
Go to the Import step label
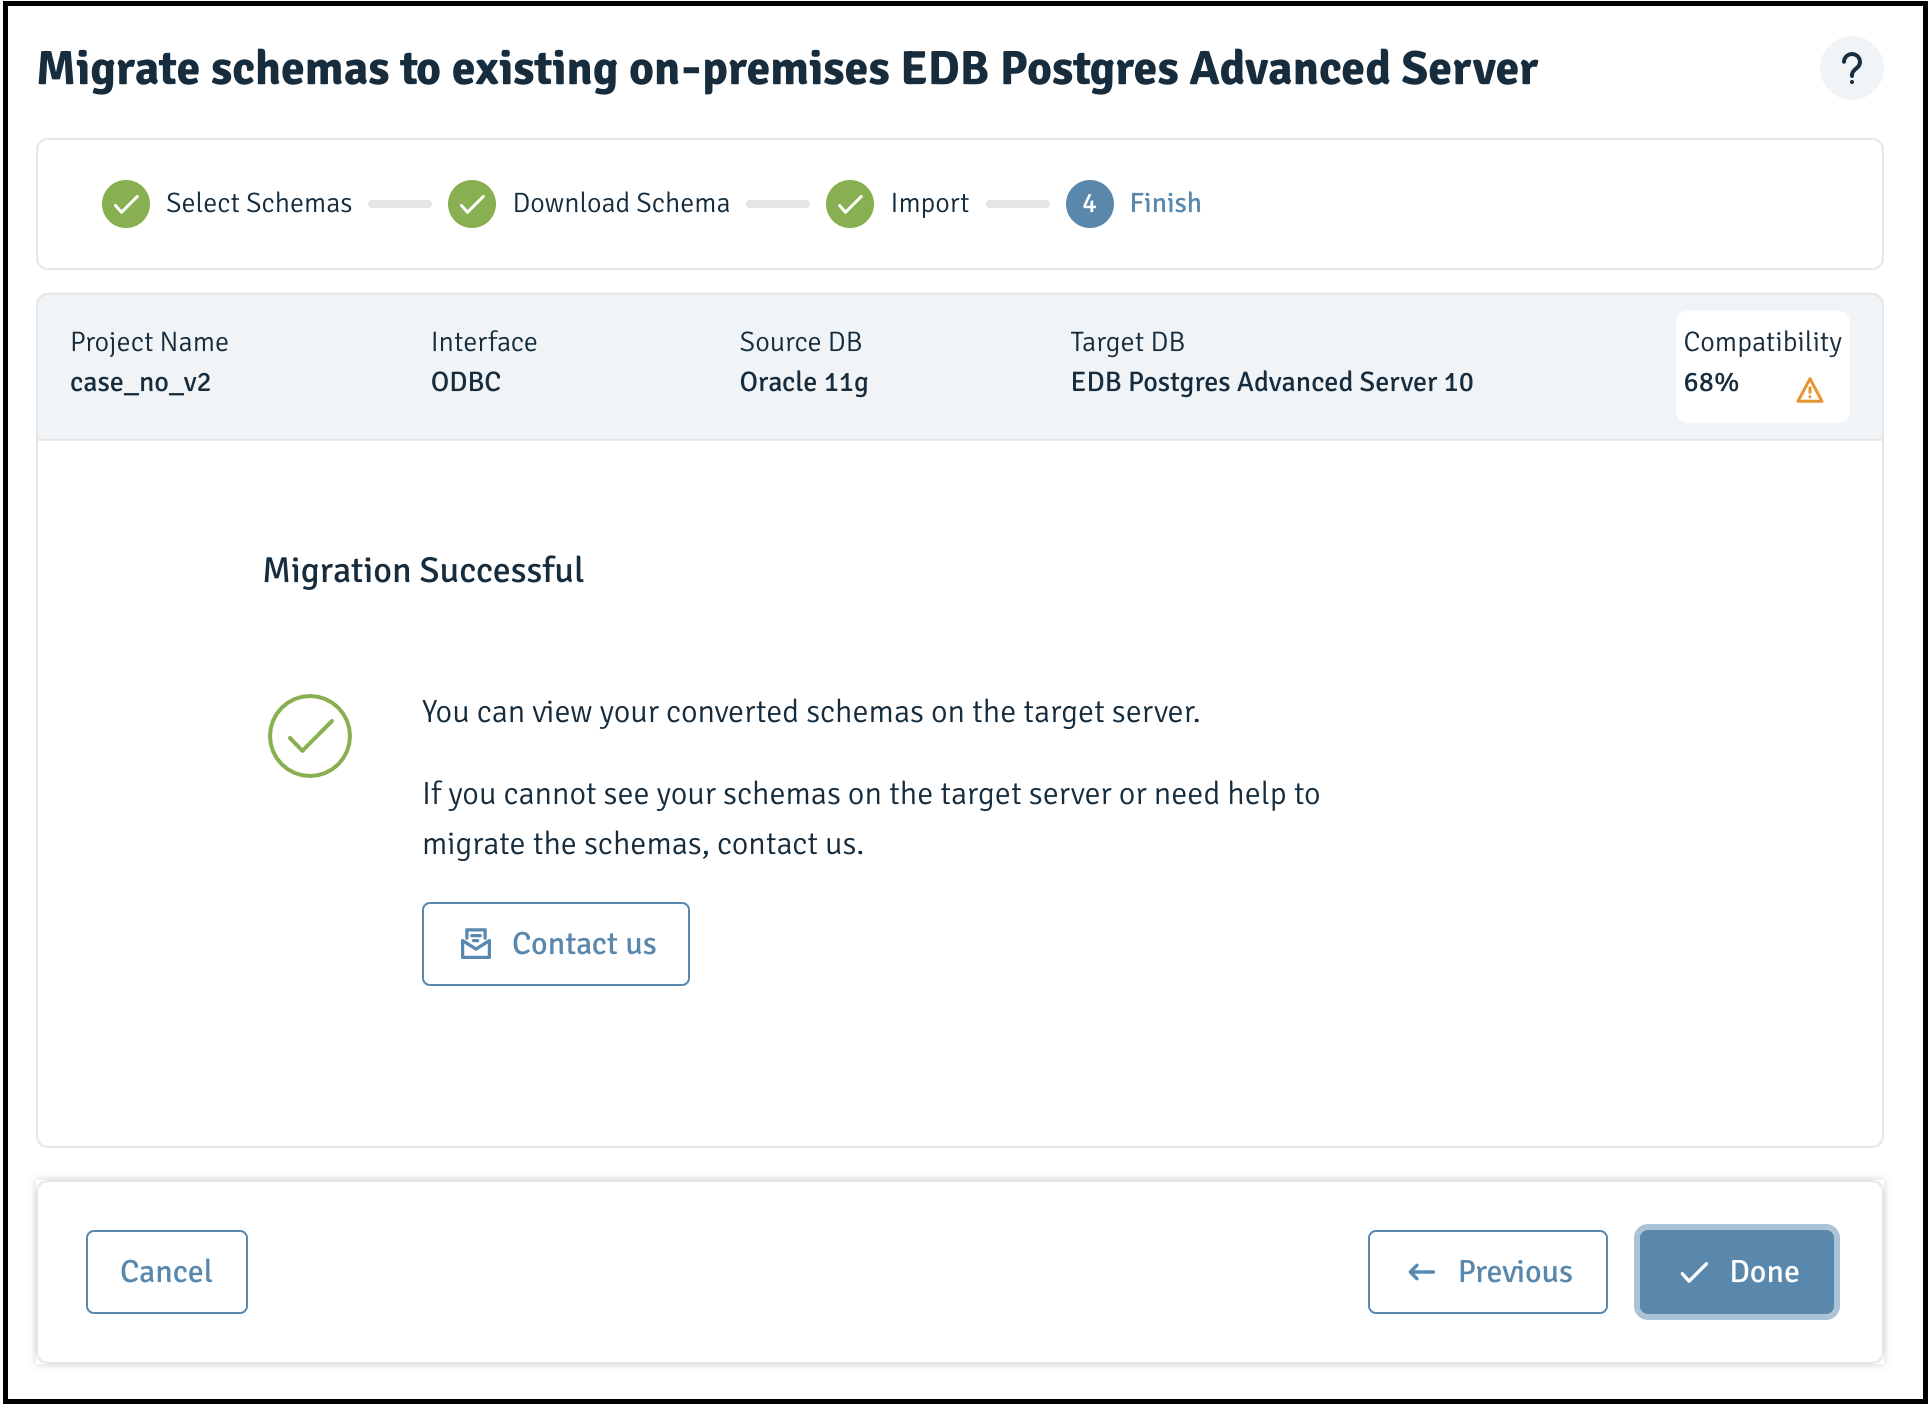(x=930, y=203)
